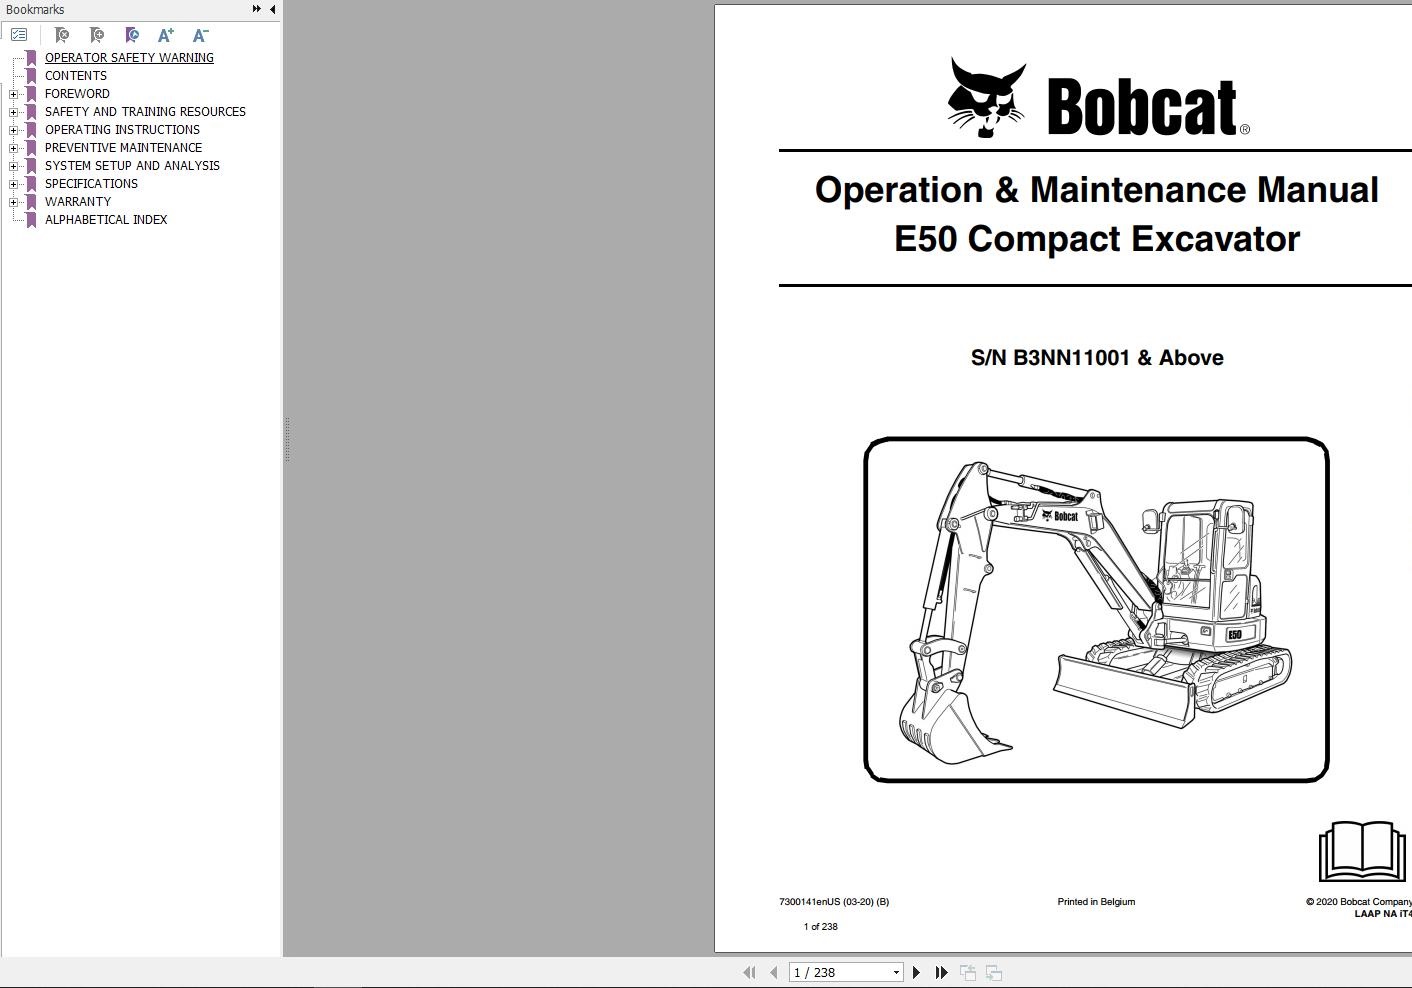1412x988 pixels.
Task: Go to the ALPHABETICAL INDEX bookmark
Action: click(106, 220)
